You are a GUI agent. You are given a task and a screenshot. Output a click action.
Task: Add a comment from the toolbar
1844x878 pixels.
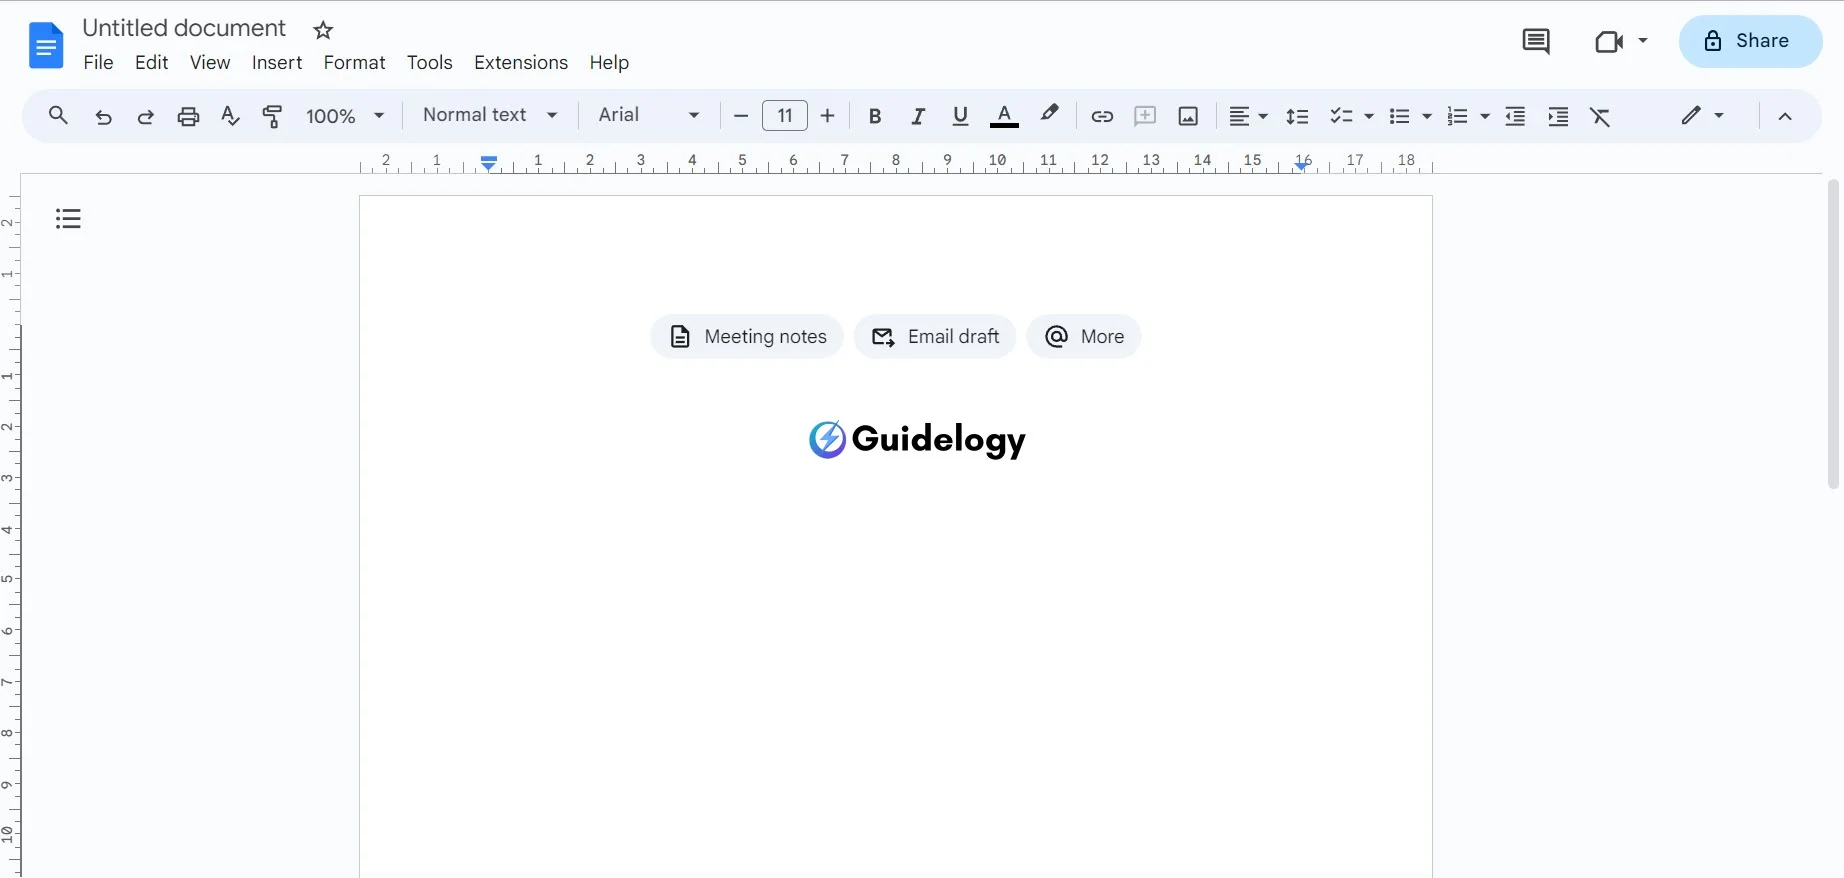coord(1145,116)
